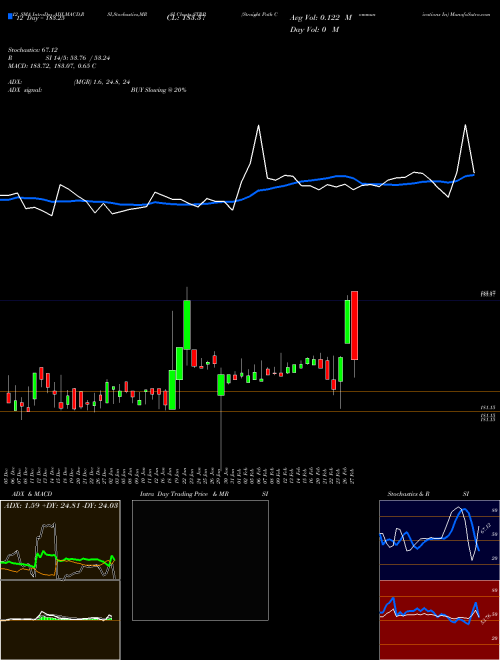Image resolution: width=500 pixels, height=660 pixels.
Task: Select the "Day Vol: 0 M" text
Action: pos(314,29)
